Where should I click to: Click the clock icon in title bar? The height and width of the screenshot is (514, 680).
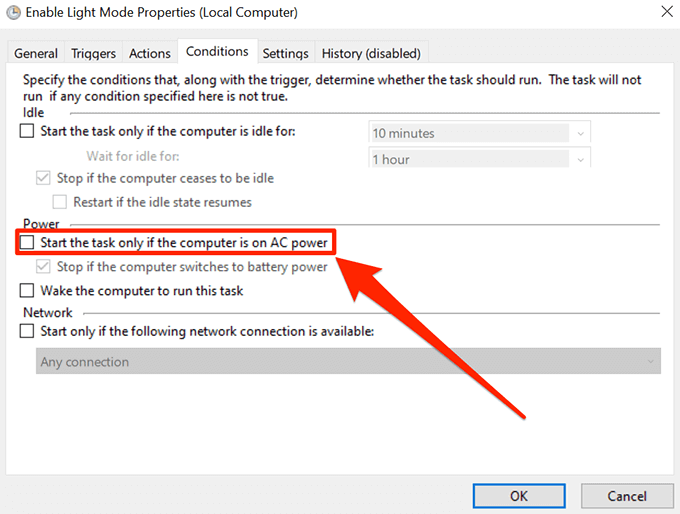point(12,13)
